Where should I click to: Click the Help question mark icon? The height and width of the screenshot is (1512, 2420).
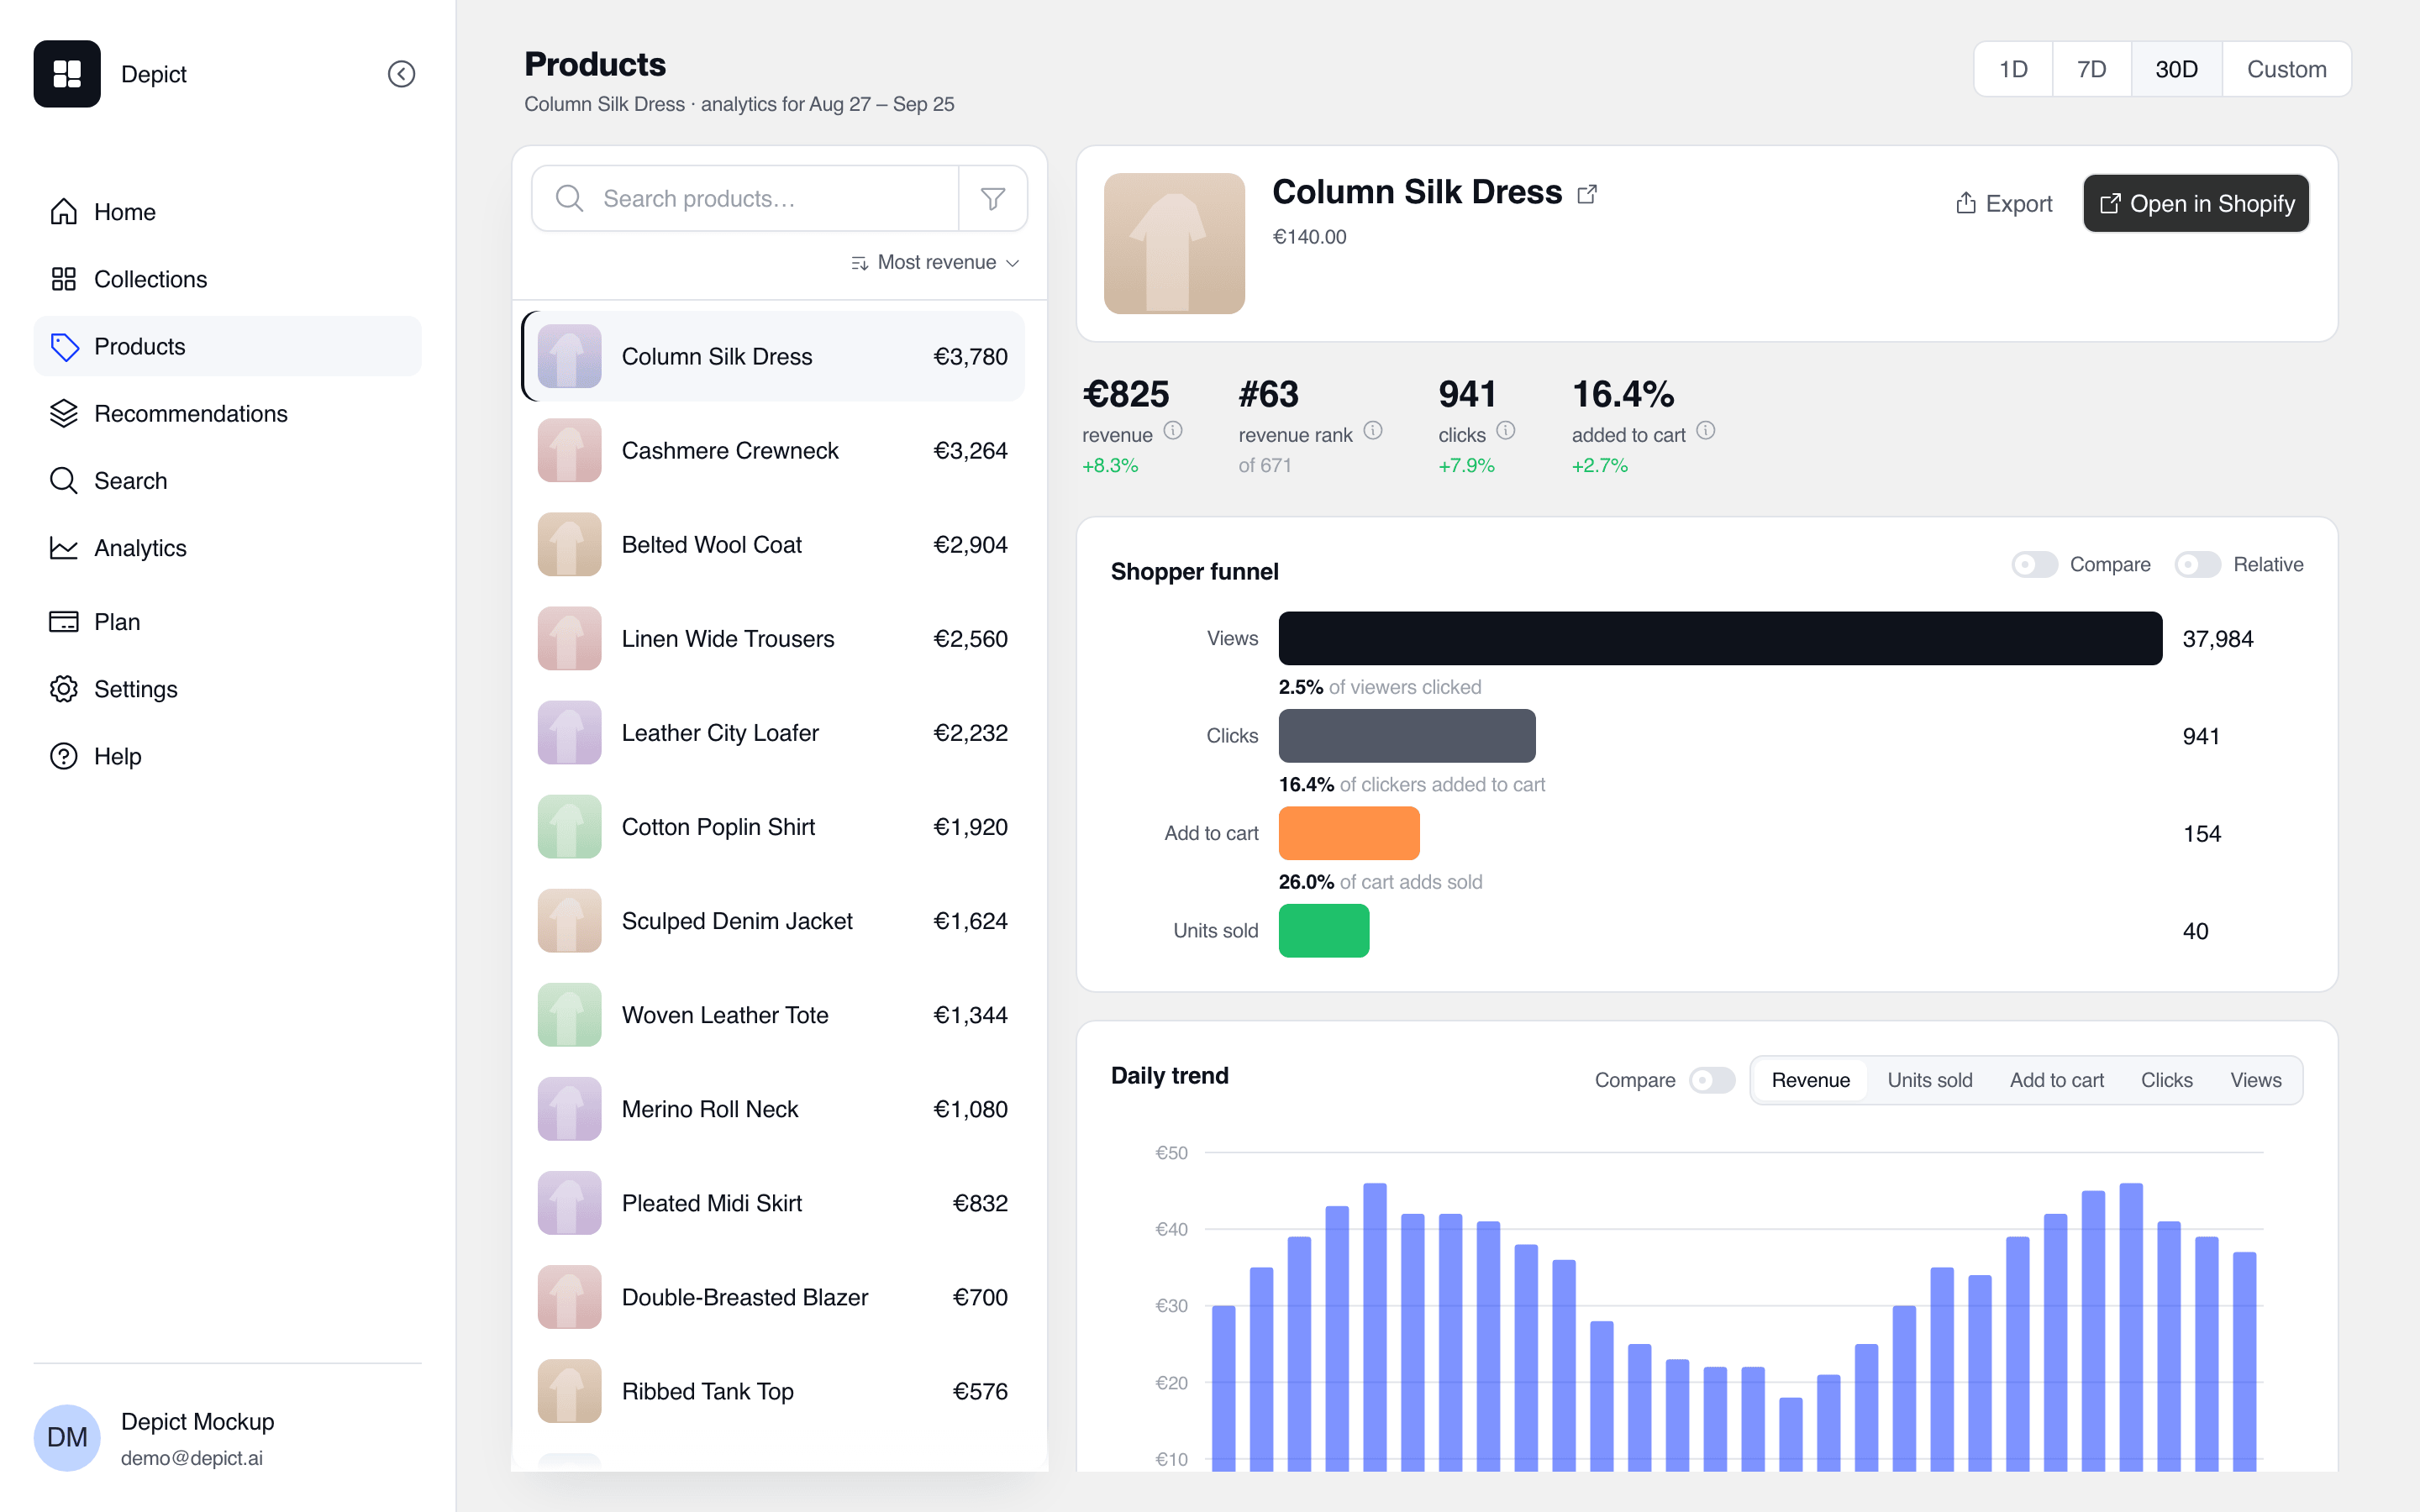point(64,756)
